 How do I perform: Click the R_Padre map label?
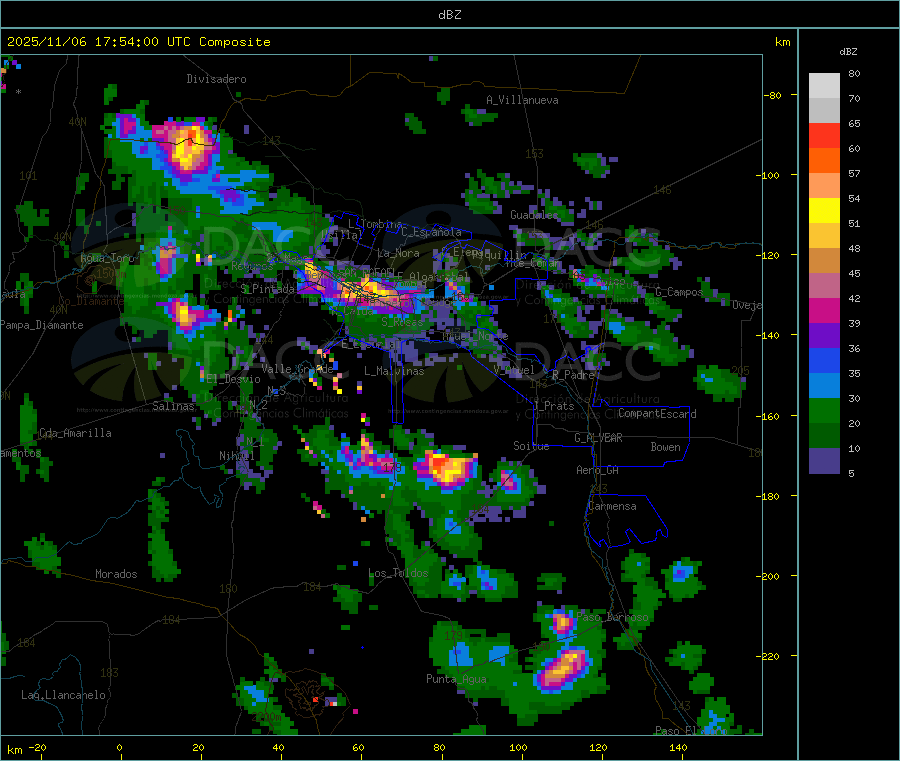click(573, 375)
